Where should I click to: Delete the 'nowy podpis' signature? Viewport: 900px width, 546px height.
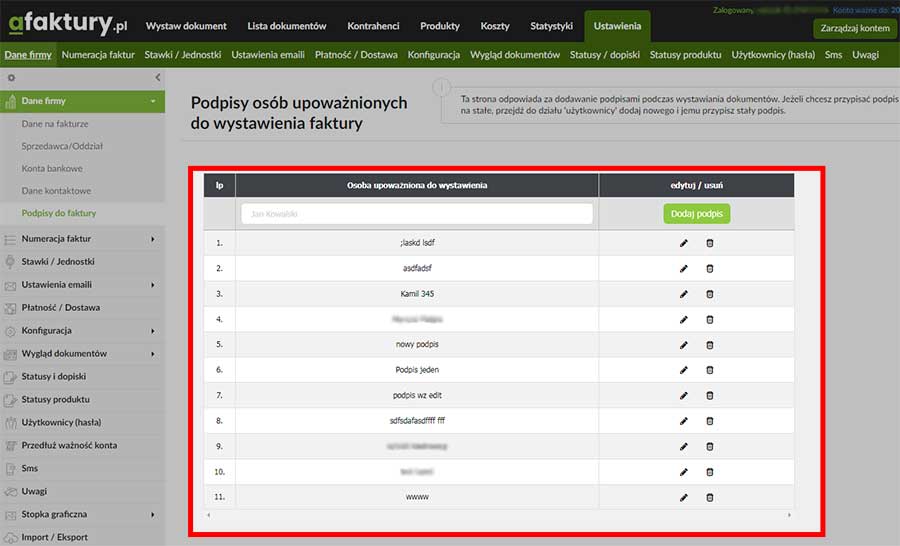tap(709, 345)
